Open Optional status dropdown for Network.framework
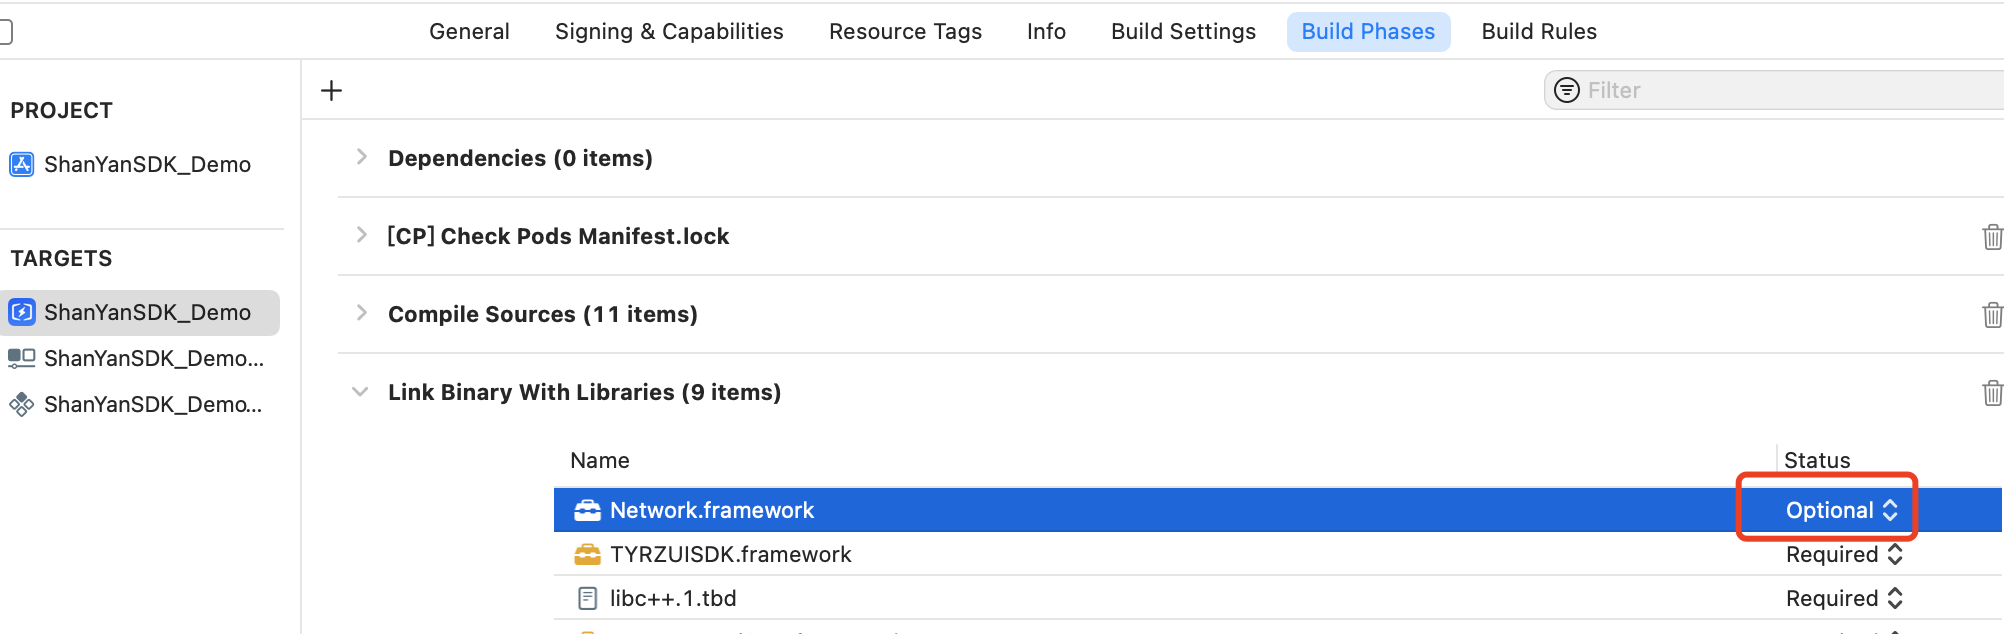This screenshot has height=634, width=2004. [1841, 510]
